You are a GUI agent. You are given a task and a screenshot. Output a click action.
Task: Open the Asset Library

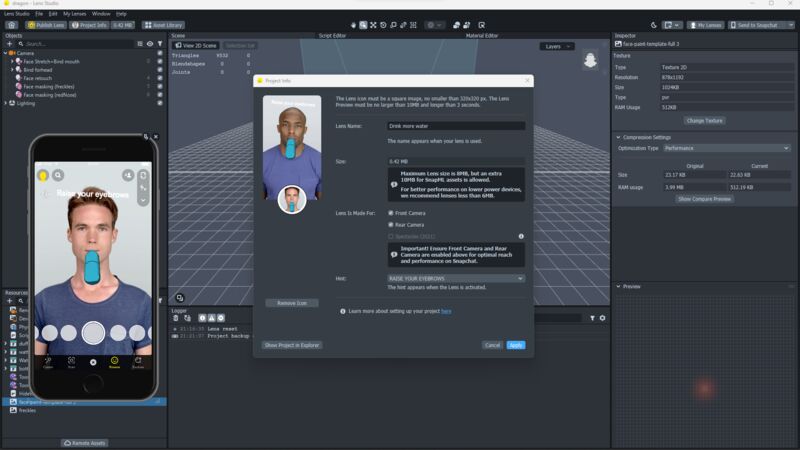tap(163, 25)
